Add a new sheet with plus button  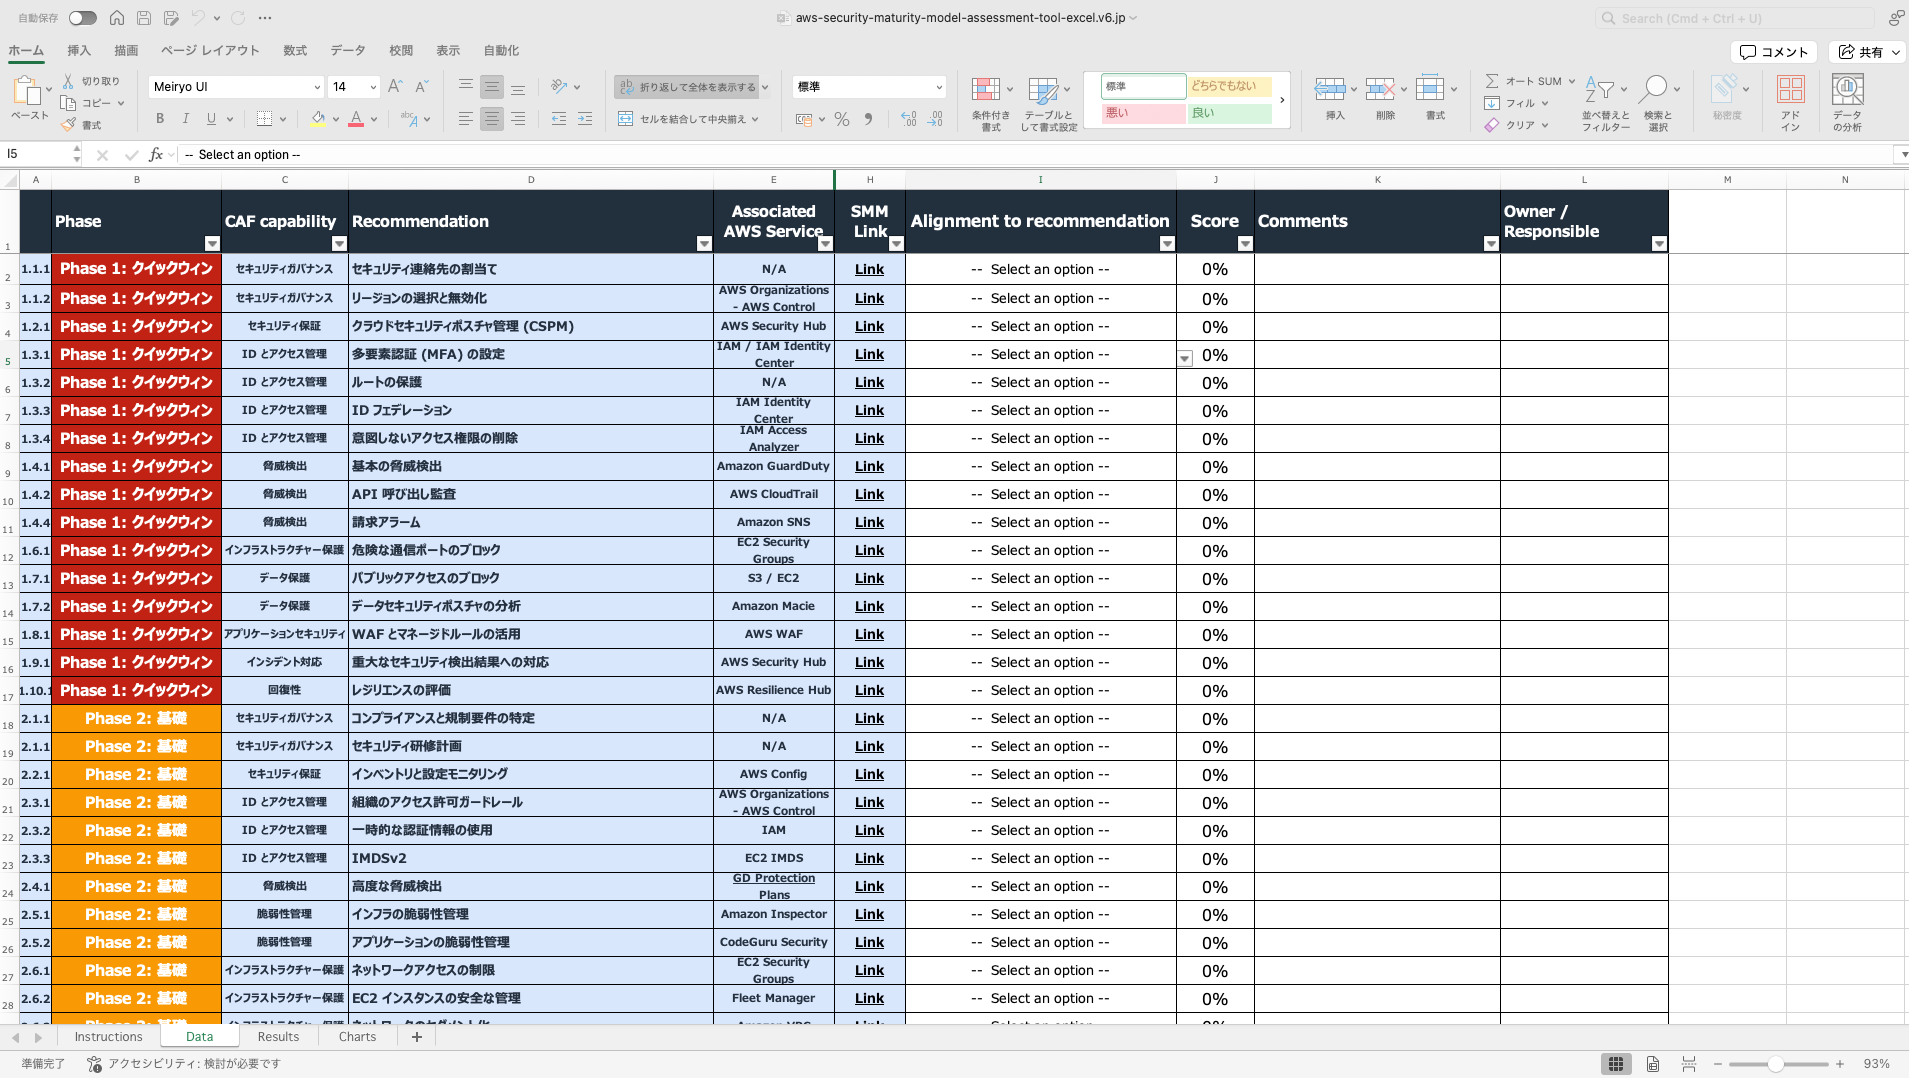coord(417,1037)
